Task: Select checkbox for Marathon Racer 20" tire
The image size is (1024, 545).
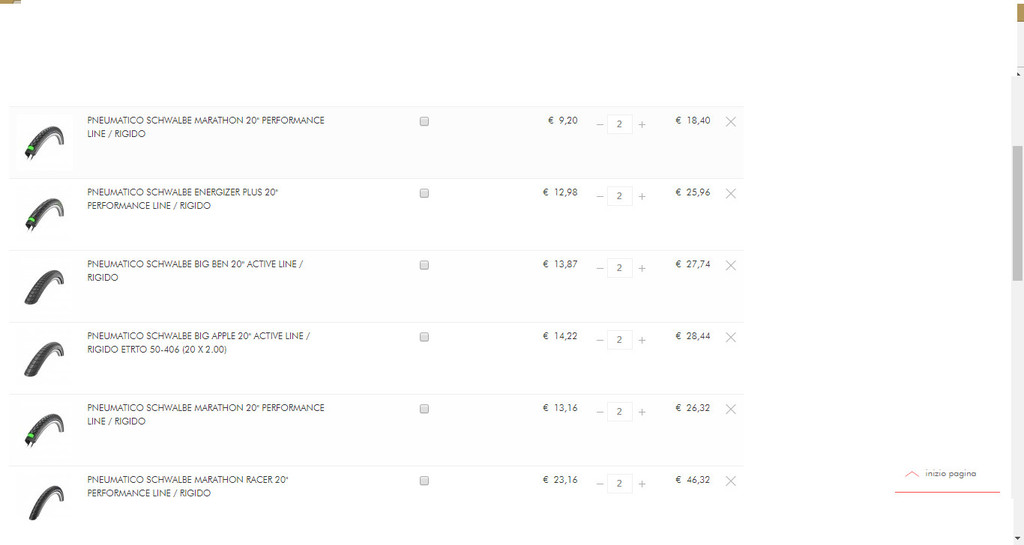Action: (x=424, y=480)
